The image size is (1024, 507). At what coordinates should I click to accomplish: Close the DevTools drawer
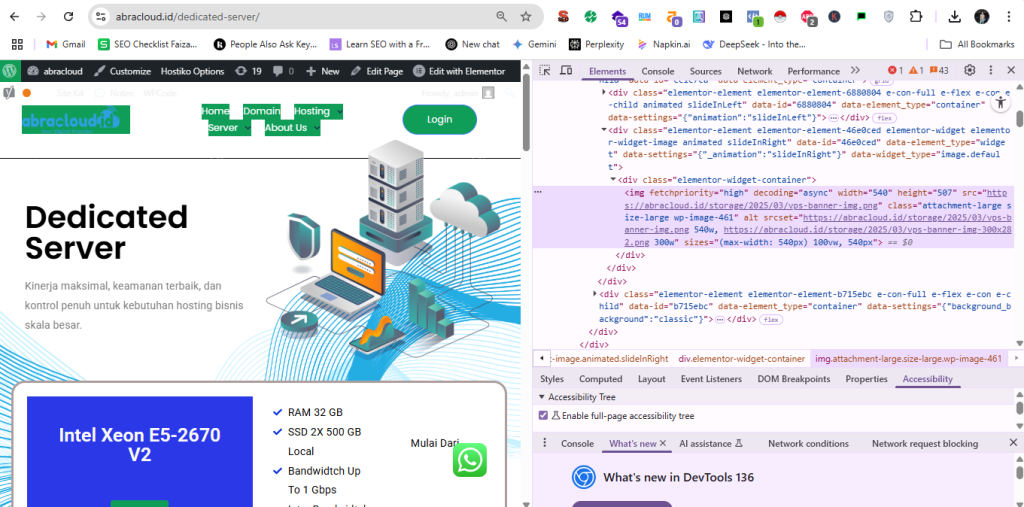pos(1014,443)
